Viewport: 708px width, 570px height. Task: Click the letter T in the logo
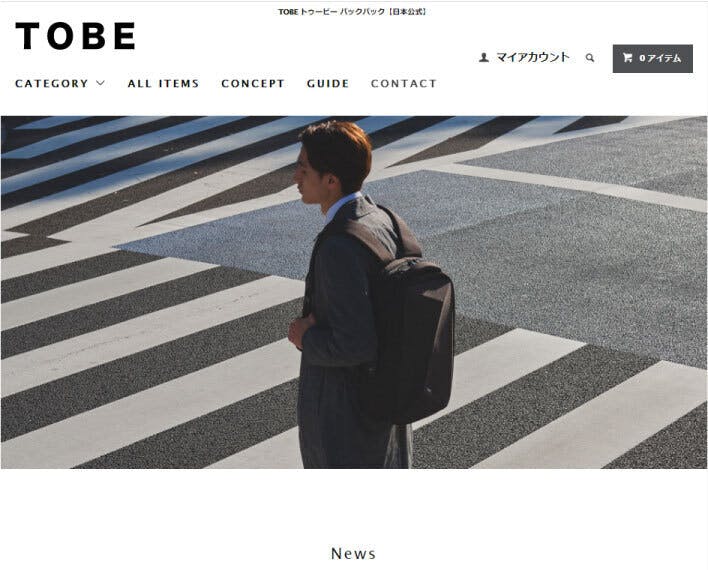coord(28,36)
